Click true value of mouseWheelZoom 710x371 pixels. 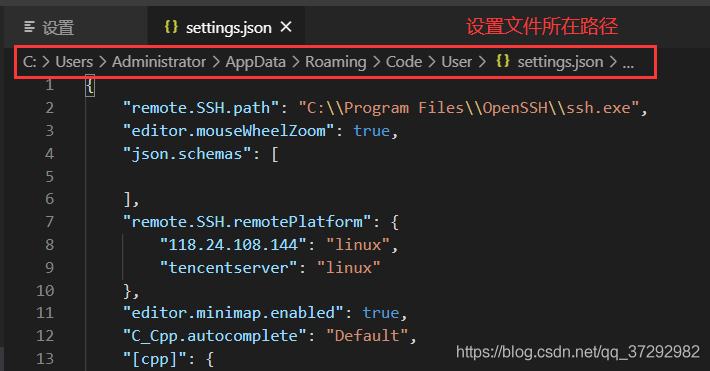[372, 131]
